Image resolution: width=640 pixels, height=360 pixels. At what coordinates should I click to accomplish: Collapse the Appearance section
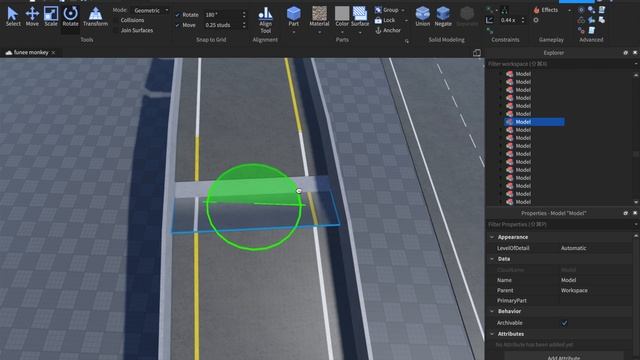(x=492, y=237)
